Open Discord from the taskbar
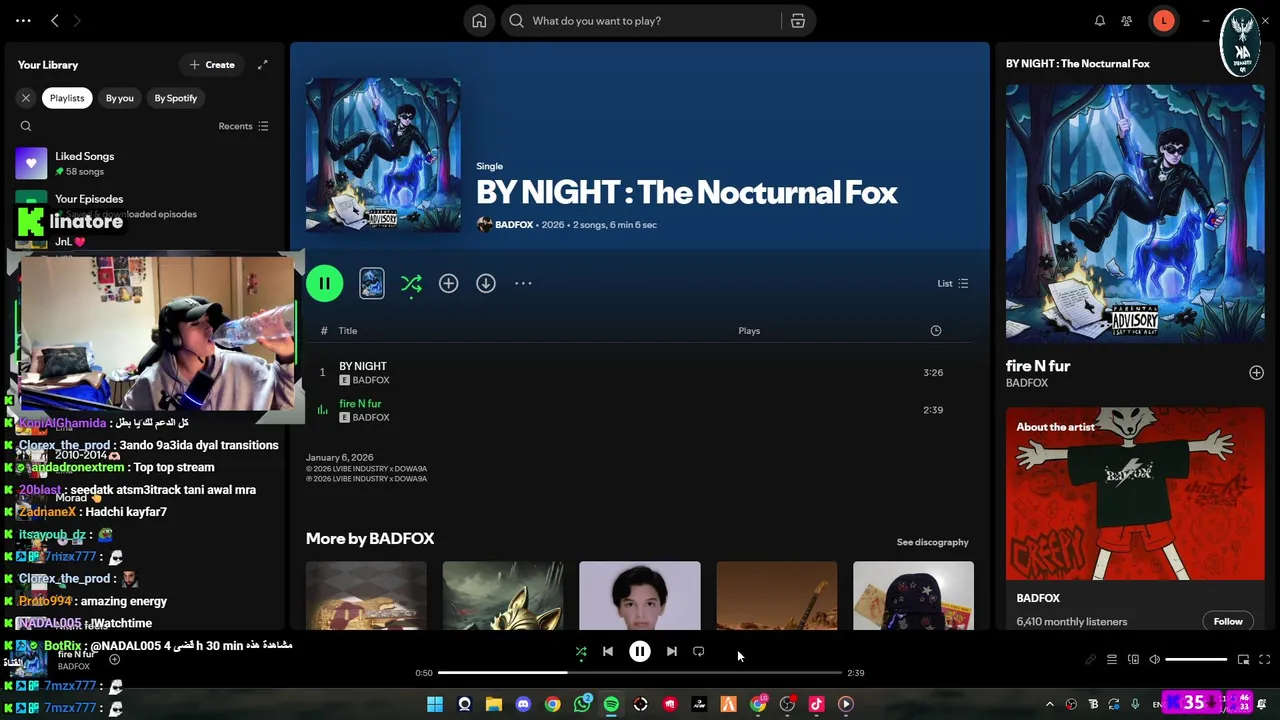Screen dimensions: 1280x720 point(523,705)
